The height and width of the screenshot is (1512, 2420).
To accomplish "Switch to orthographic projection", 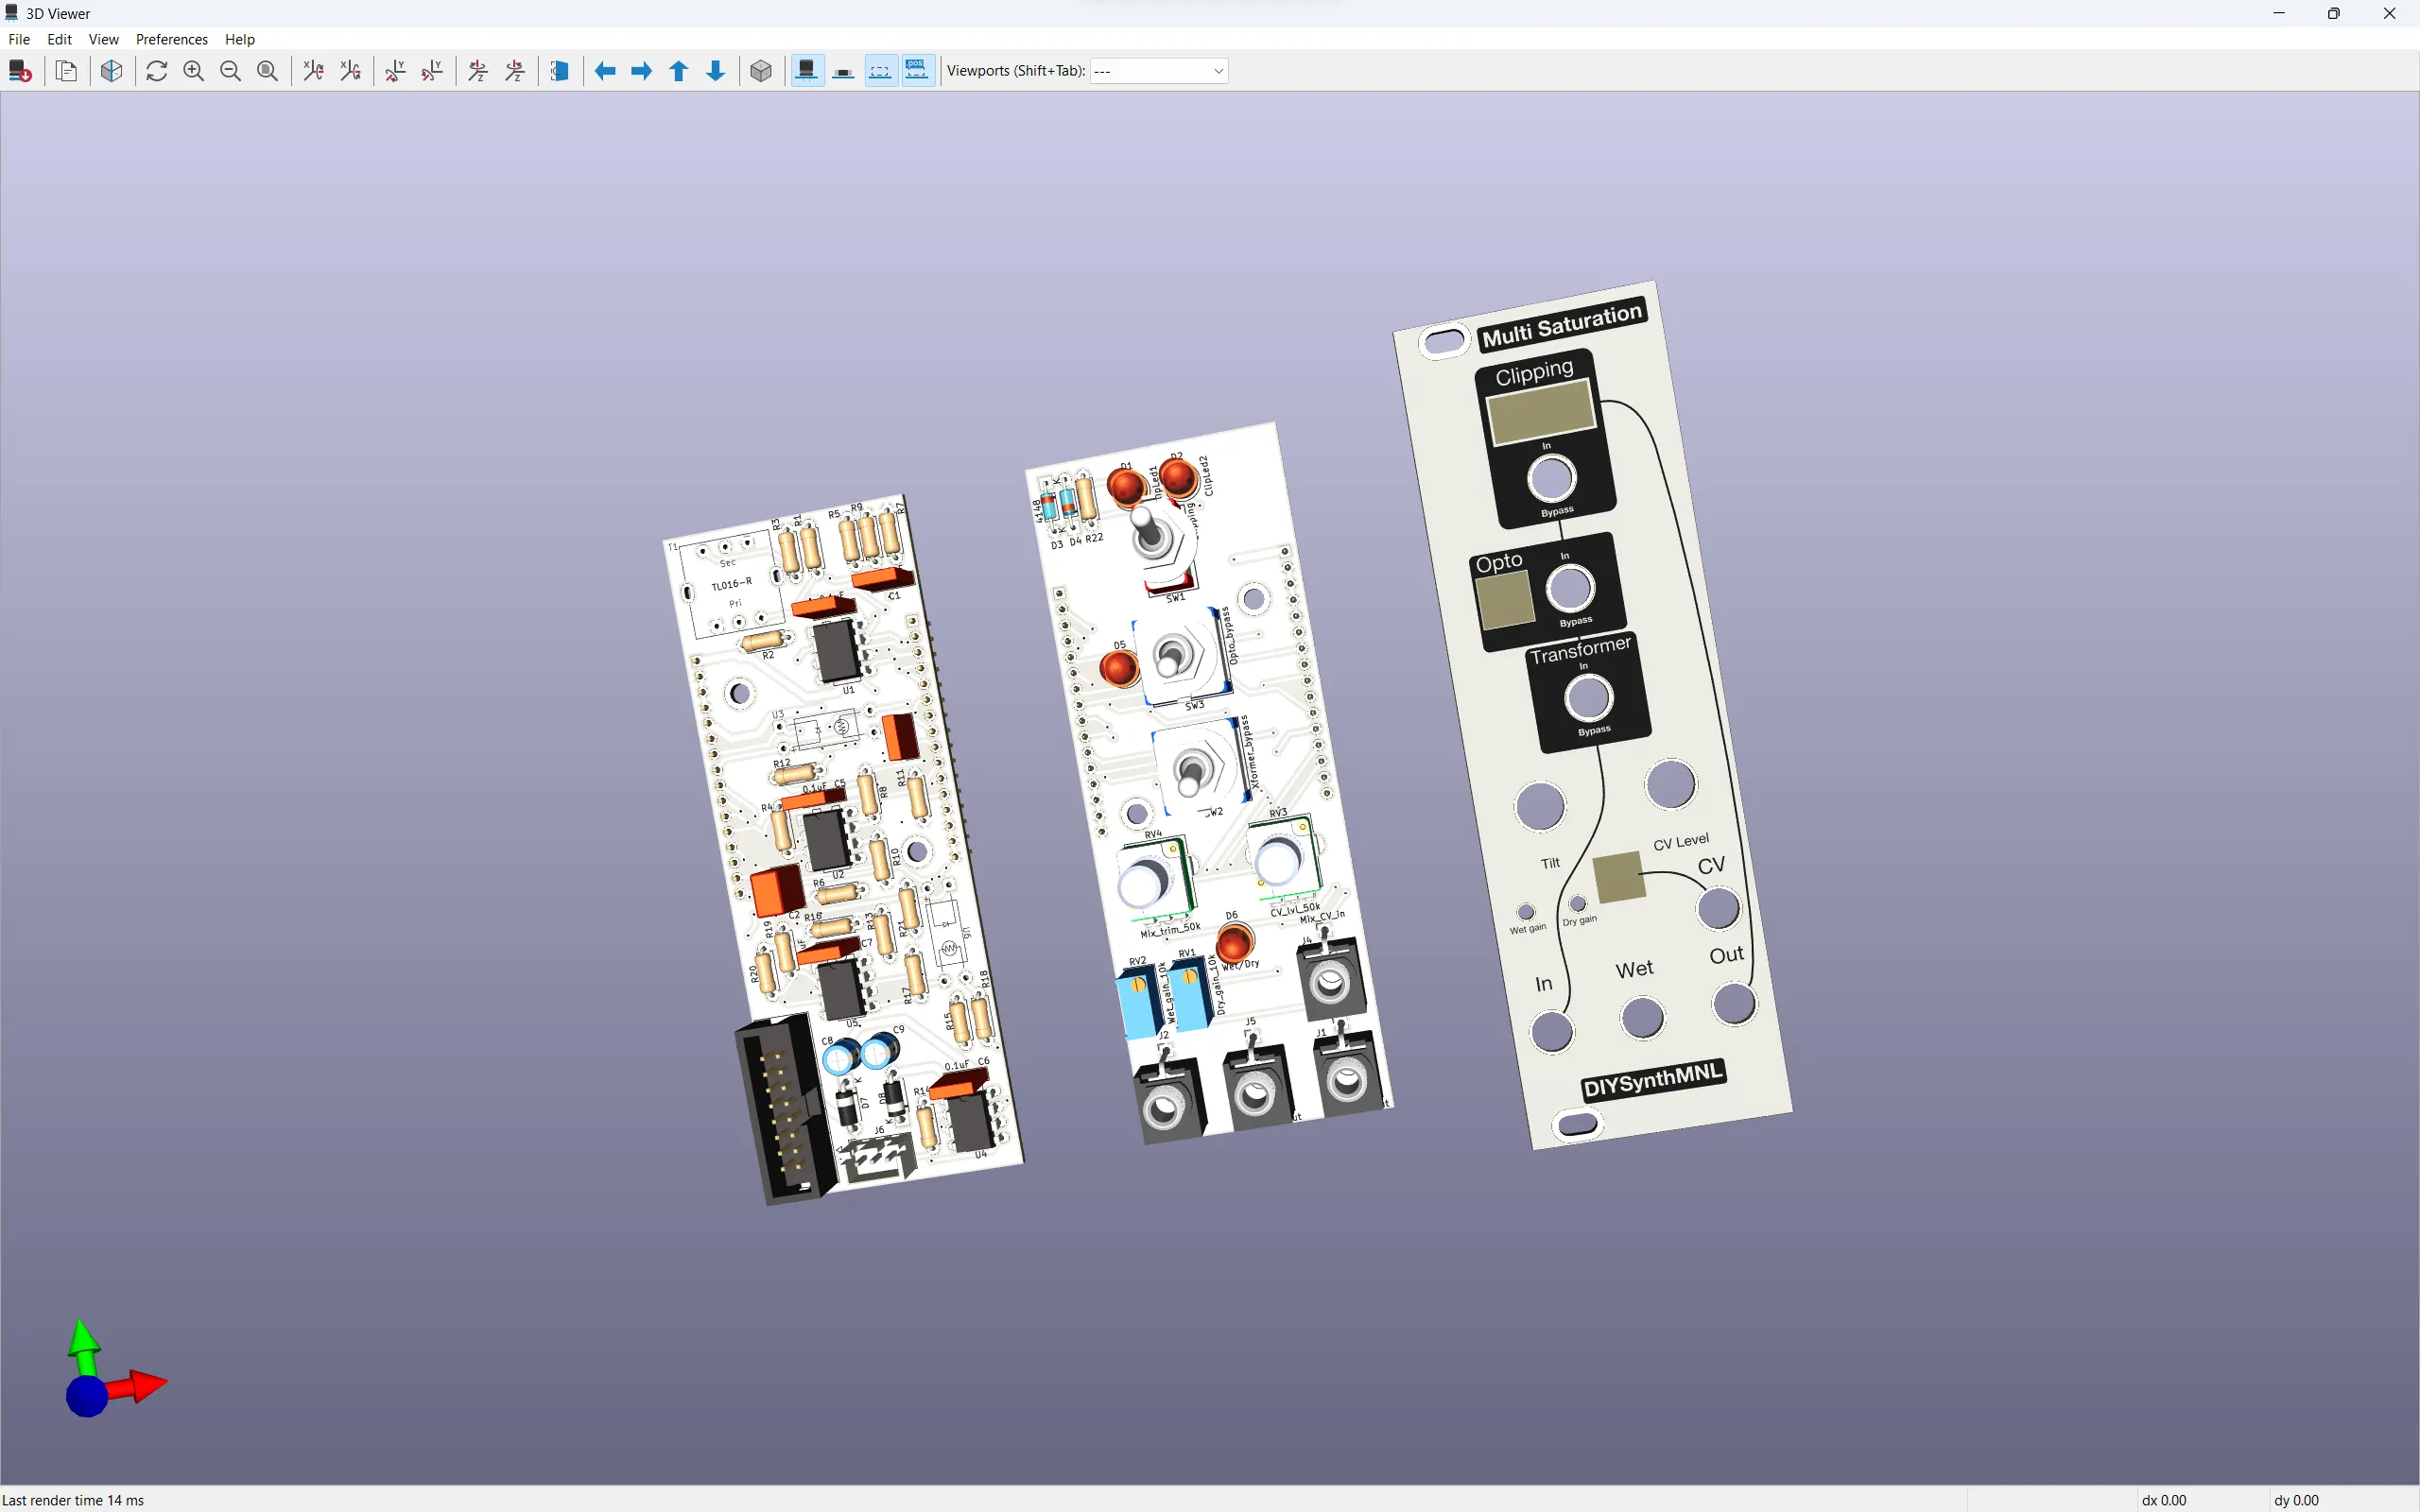I will tap(760, 70).
